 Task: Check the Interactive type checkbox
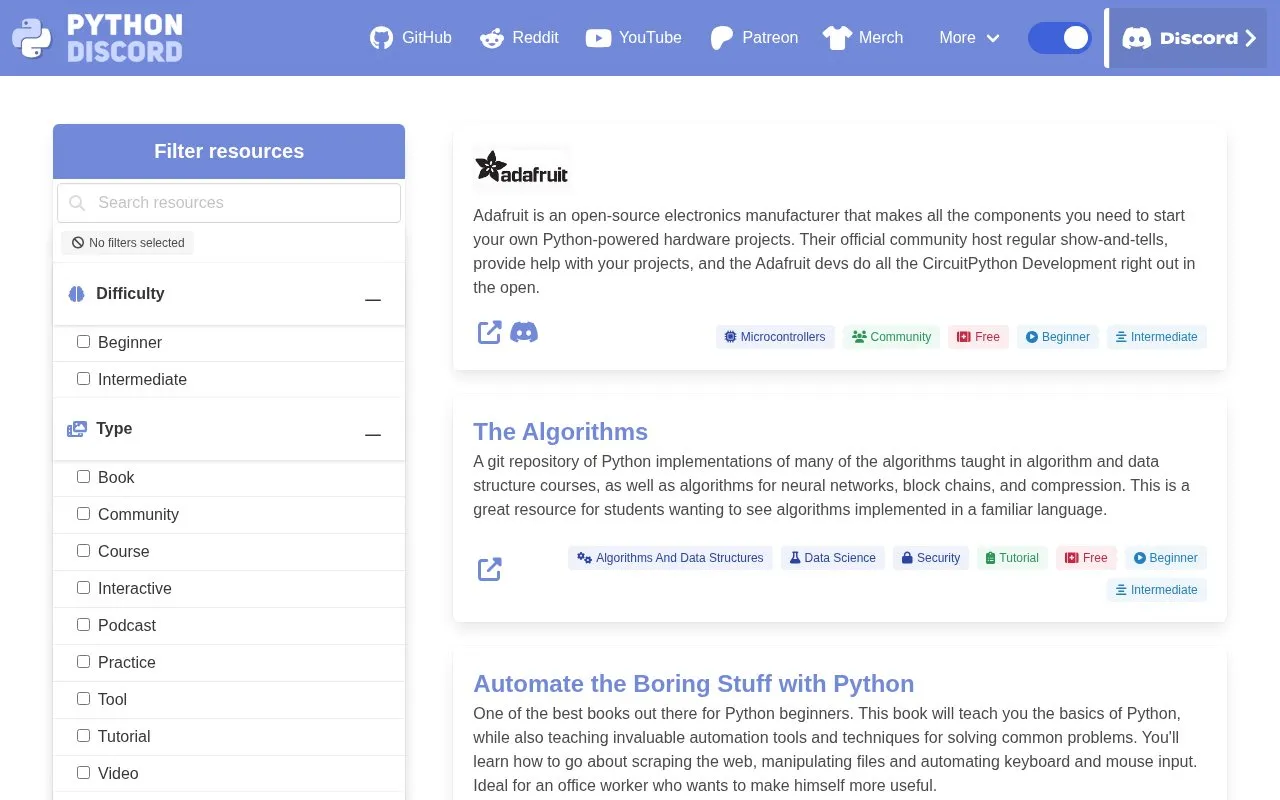pyautogui.click(x=84, y=588)
